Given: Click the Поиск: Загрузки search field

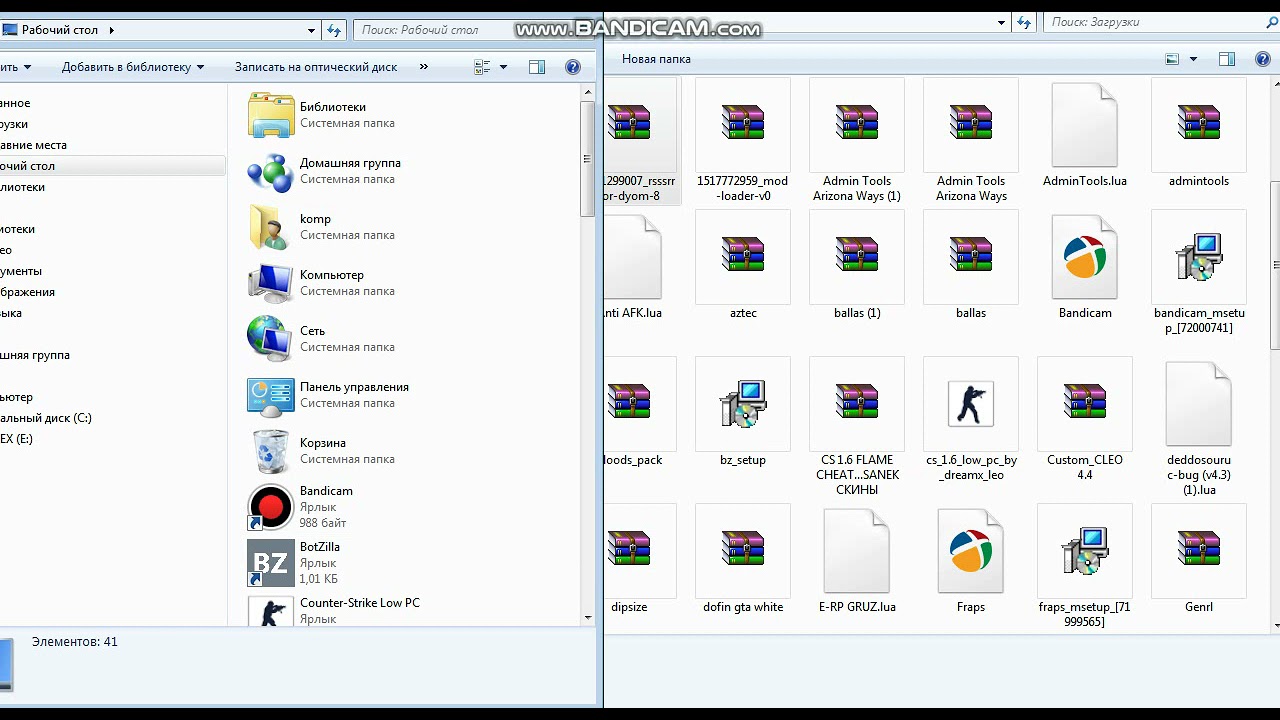Looking at the screenshot, I should pyautogui.click(x=1161, y=22).
